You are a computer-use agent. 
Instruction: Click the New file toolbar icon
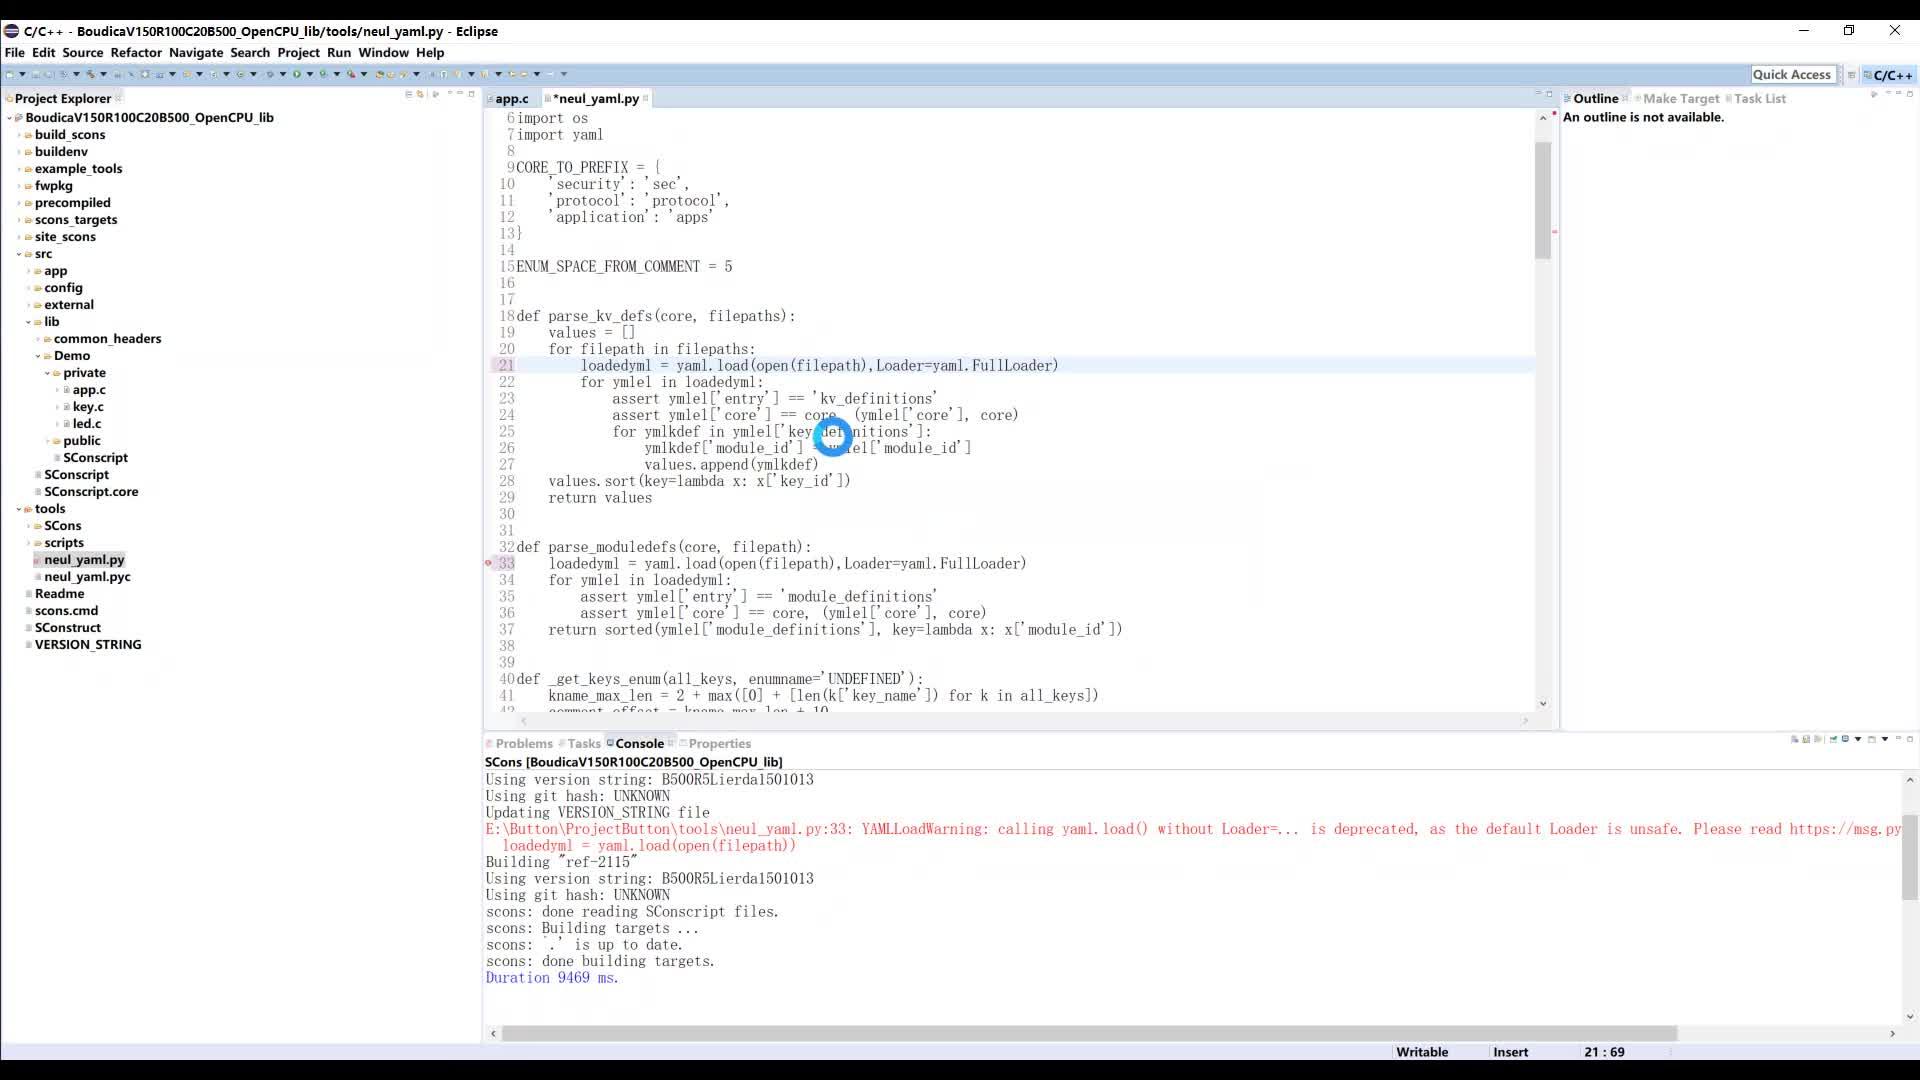click(x=9, y=74)
